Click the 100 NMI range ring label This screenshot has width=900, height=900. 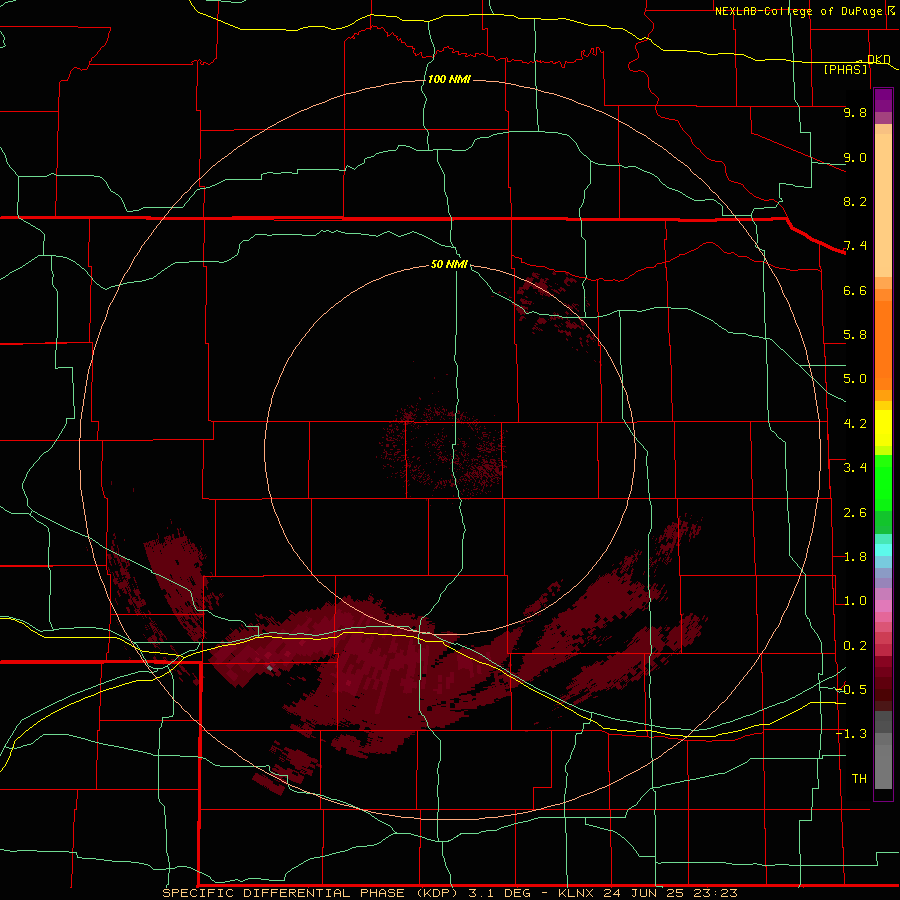pyautogui.click(x=449, y=79)
